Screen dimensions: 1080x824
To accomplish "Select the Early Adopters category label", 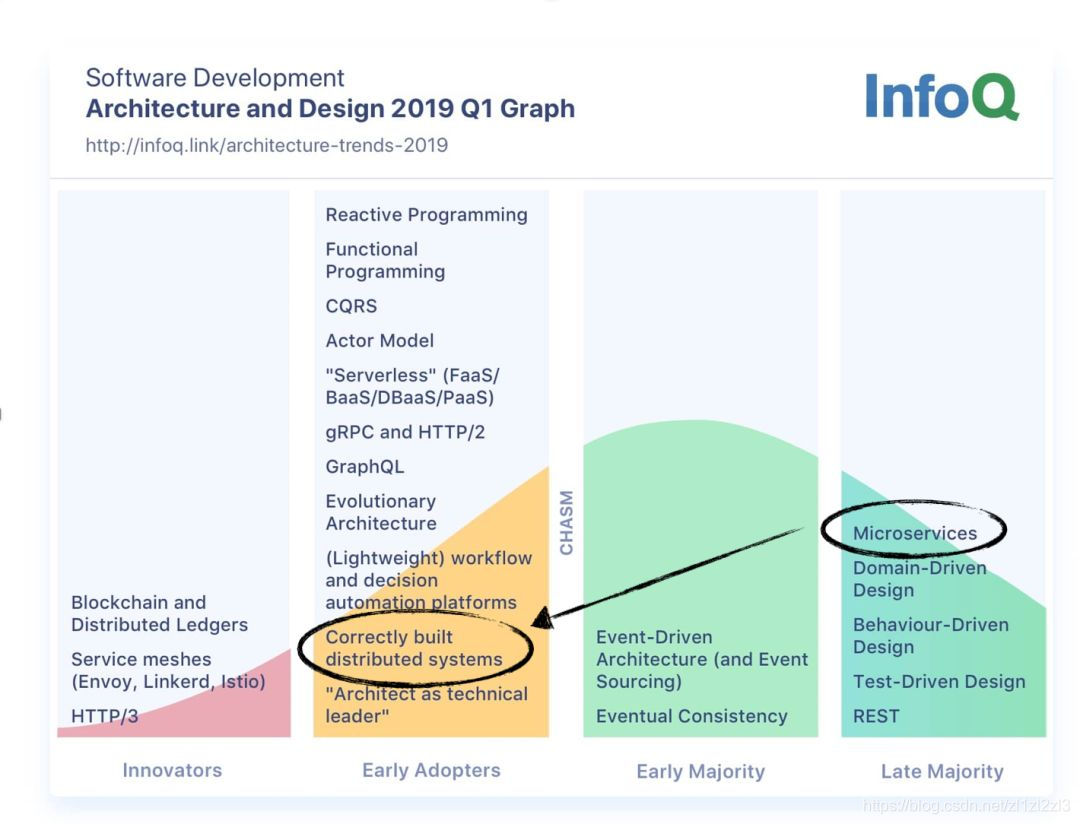I will pos(431,770).
